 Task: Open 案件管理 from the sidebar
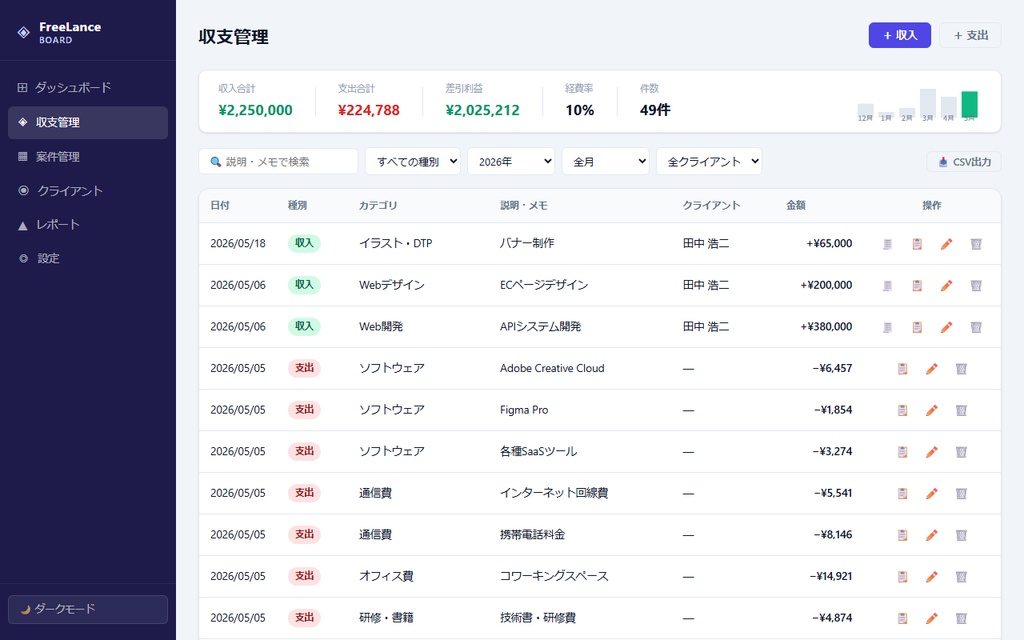tap(88, 157)
